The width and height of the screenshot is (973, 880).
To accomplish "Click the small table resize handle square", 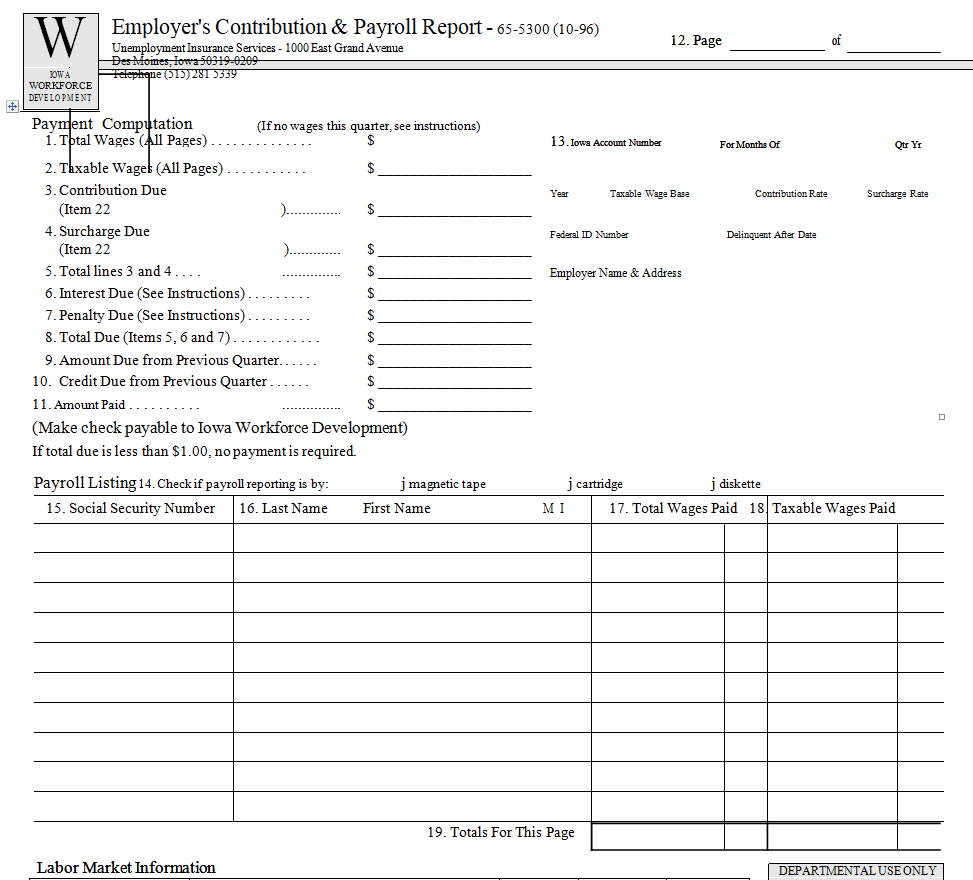I will pos(941,417).
